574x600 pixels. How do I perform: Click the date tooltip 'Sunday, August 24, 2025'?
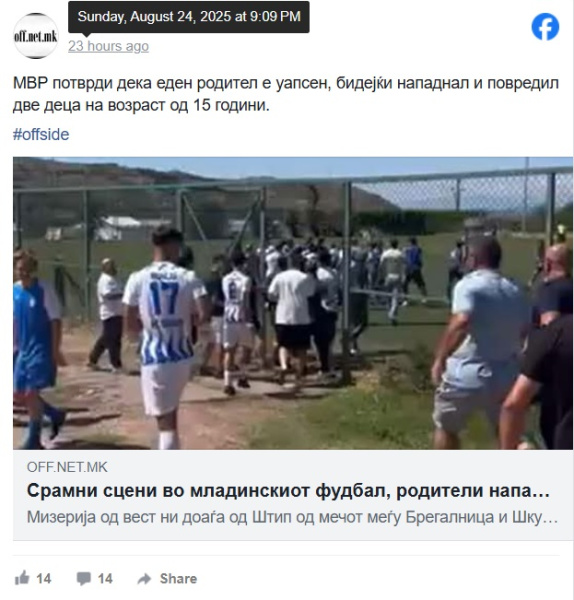(189, 17)
